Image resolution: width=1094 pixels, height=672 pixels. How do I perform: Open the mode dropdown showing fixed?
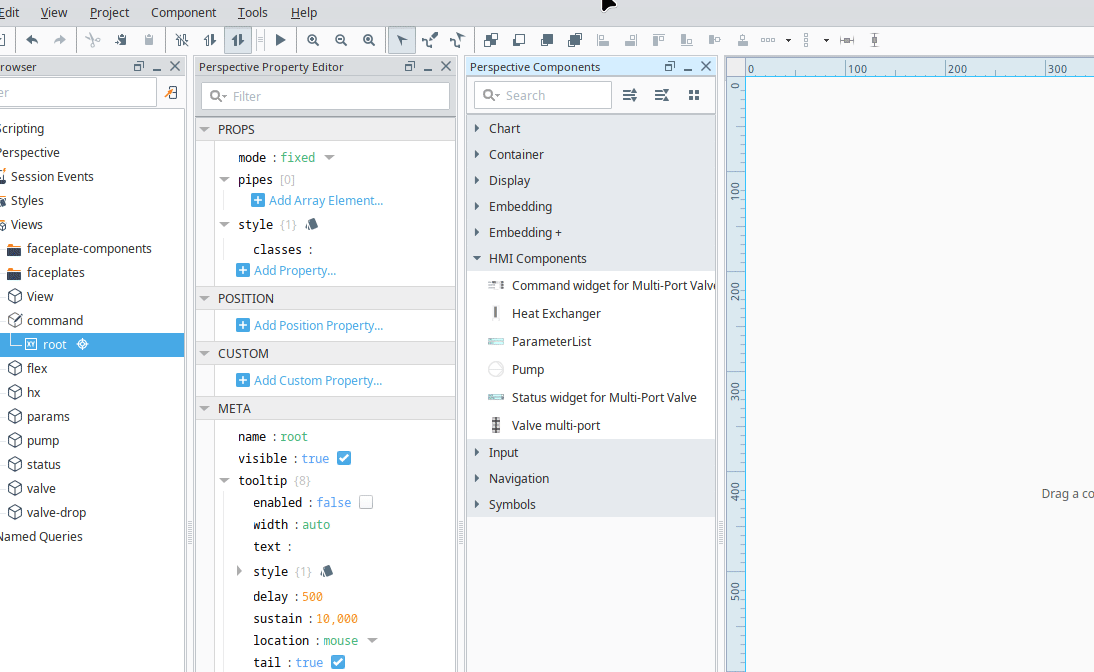tap(329, 157)
